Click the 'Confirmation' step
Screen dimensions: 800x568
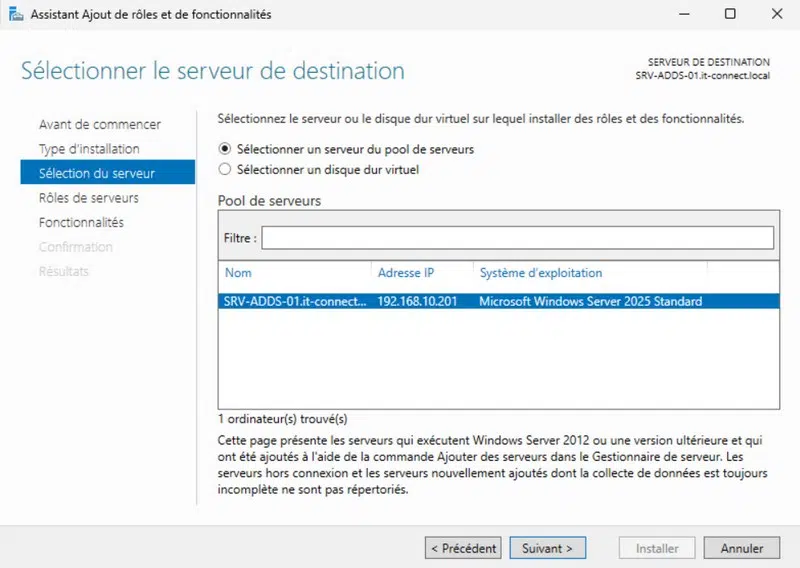pos(76,247)
